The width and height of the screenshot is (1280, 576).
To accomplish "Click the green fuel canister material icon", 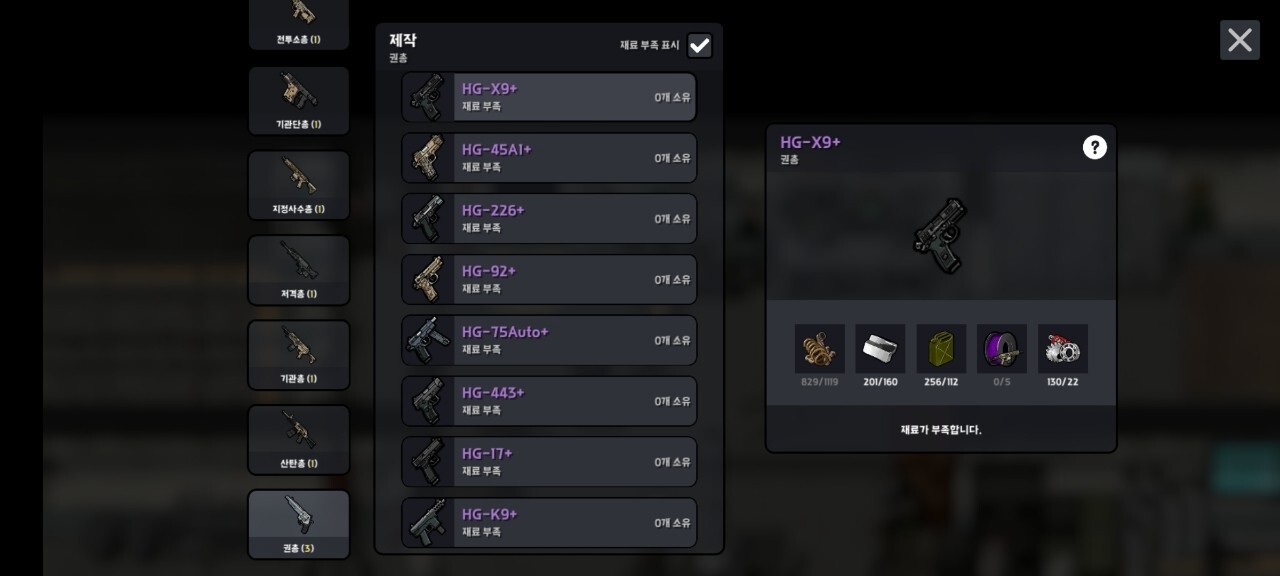I will click(941, 349).
